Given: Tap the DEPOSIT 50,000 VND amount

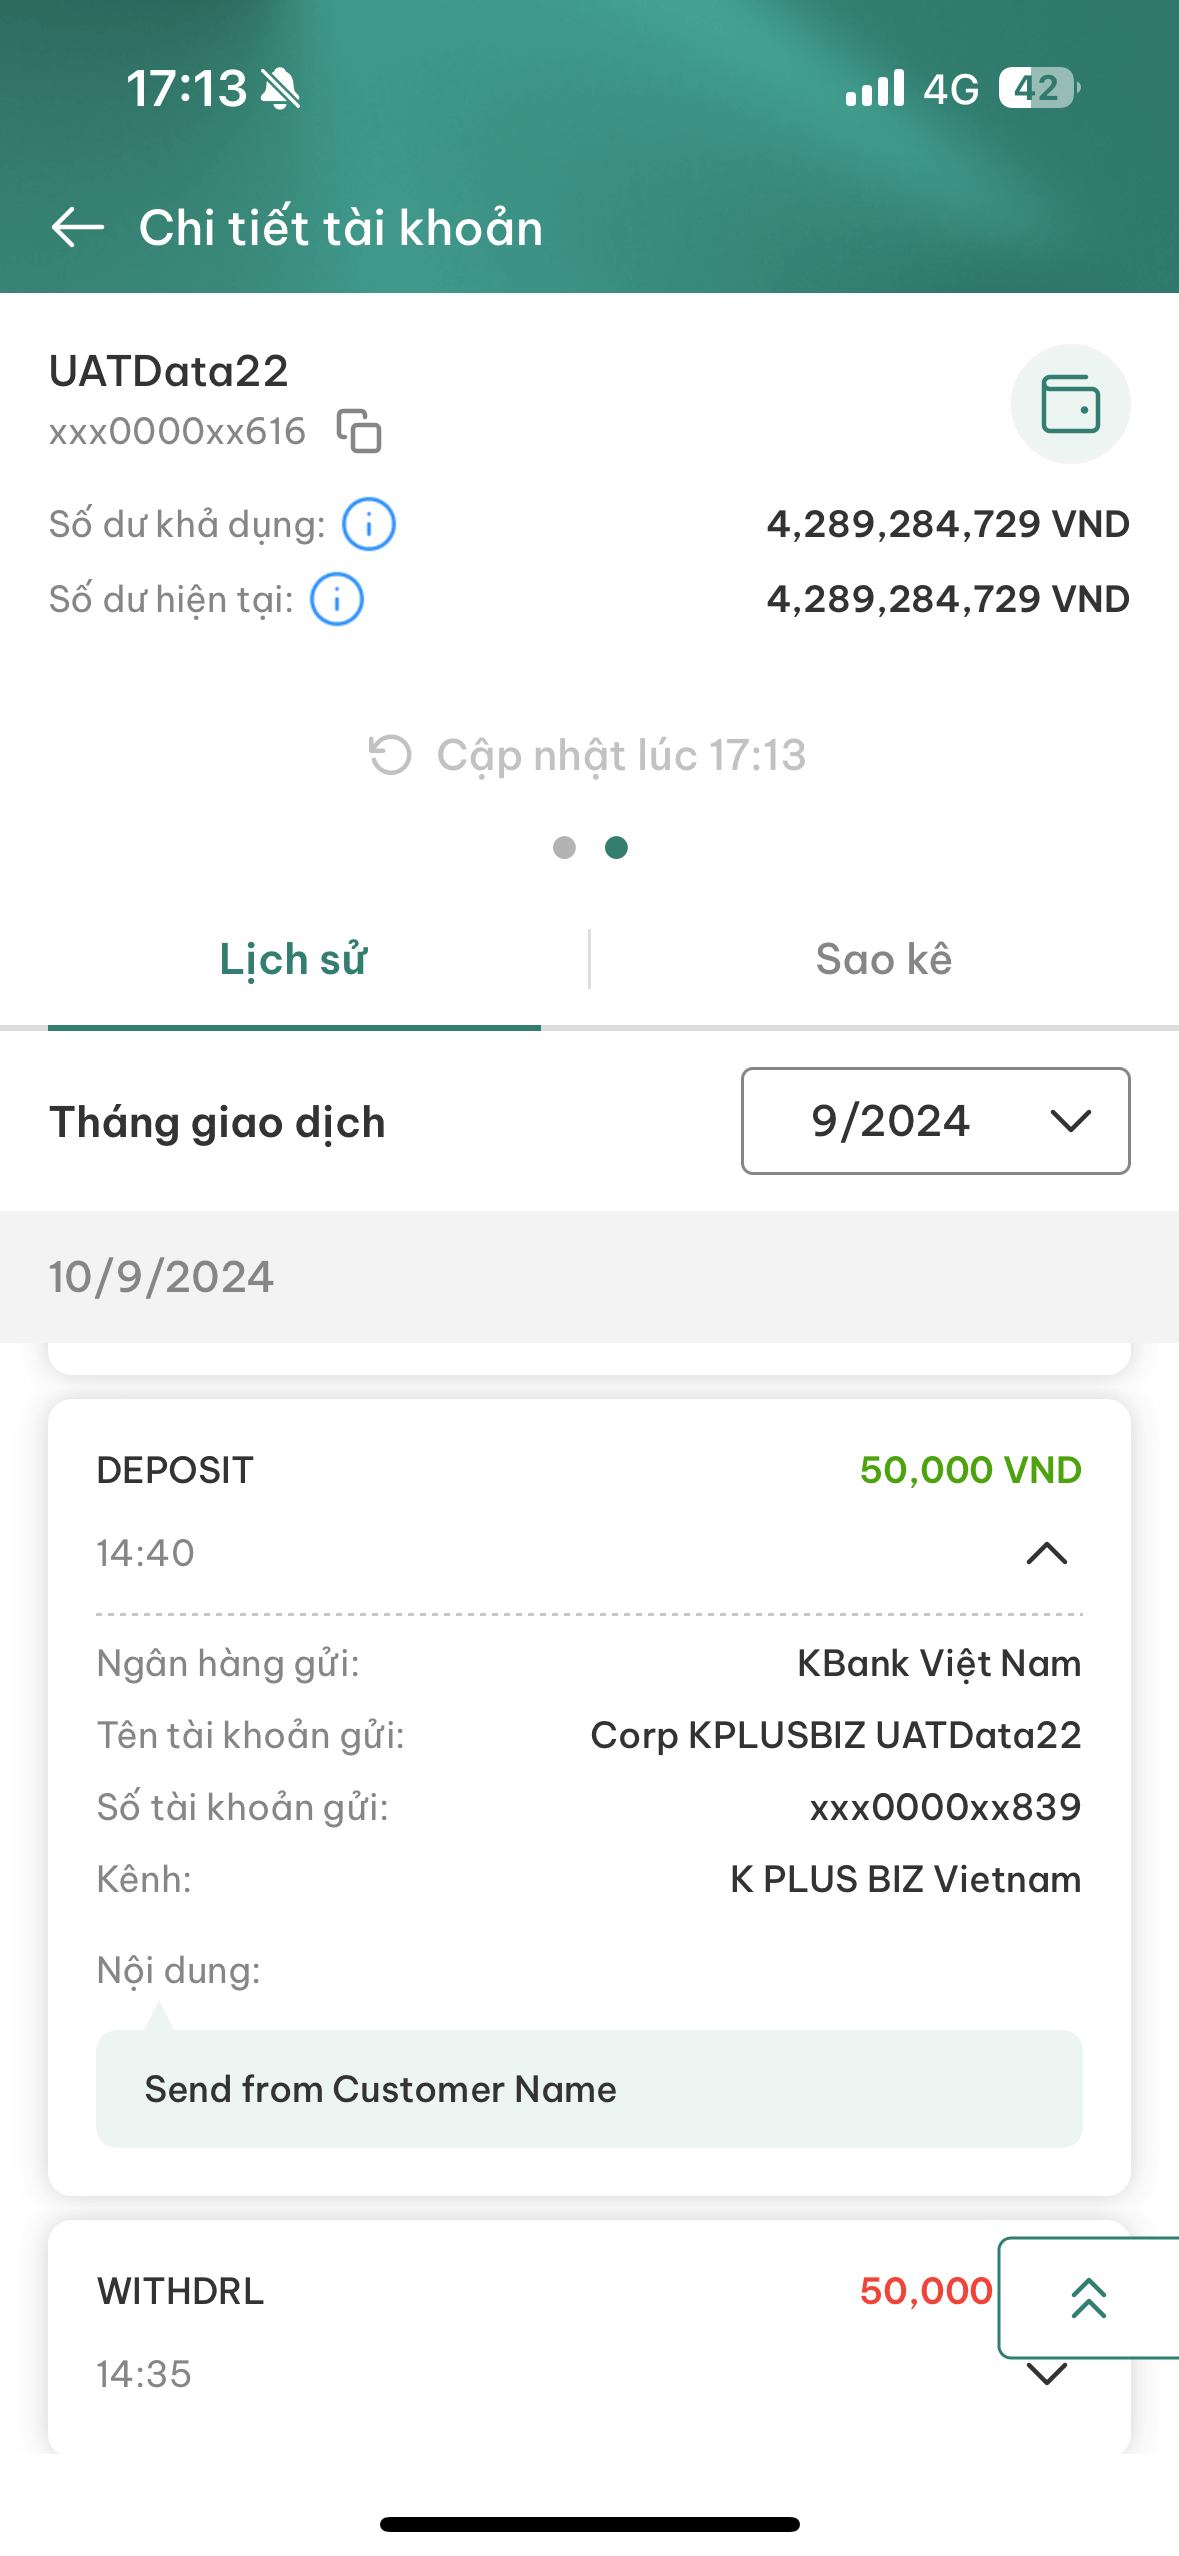Looking at the screenshot, I should tap(970, 1470).
